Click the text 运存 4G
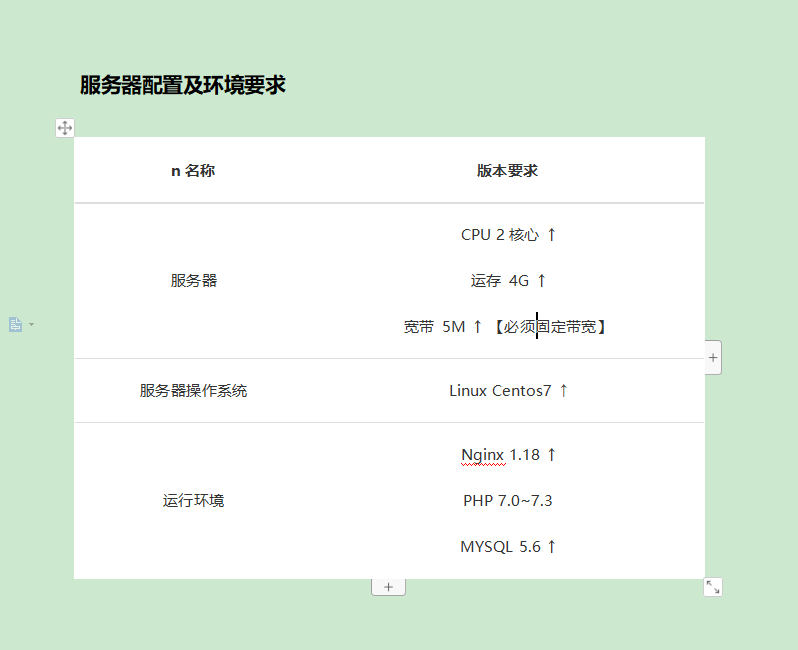798x650 pixels. pyautogui.click(x=500, y=280)
